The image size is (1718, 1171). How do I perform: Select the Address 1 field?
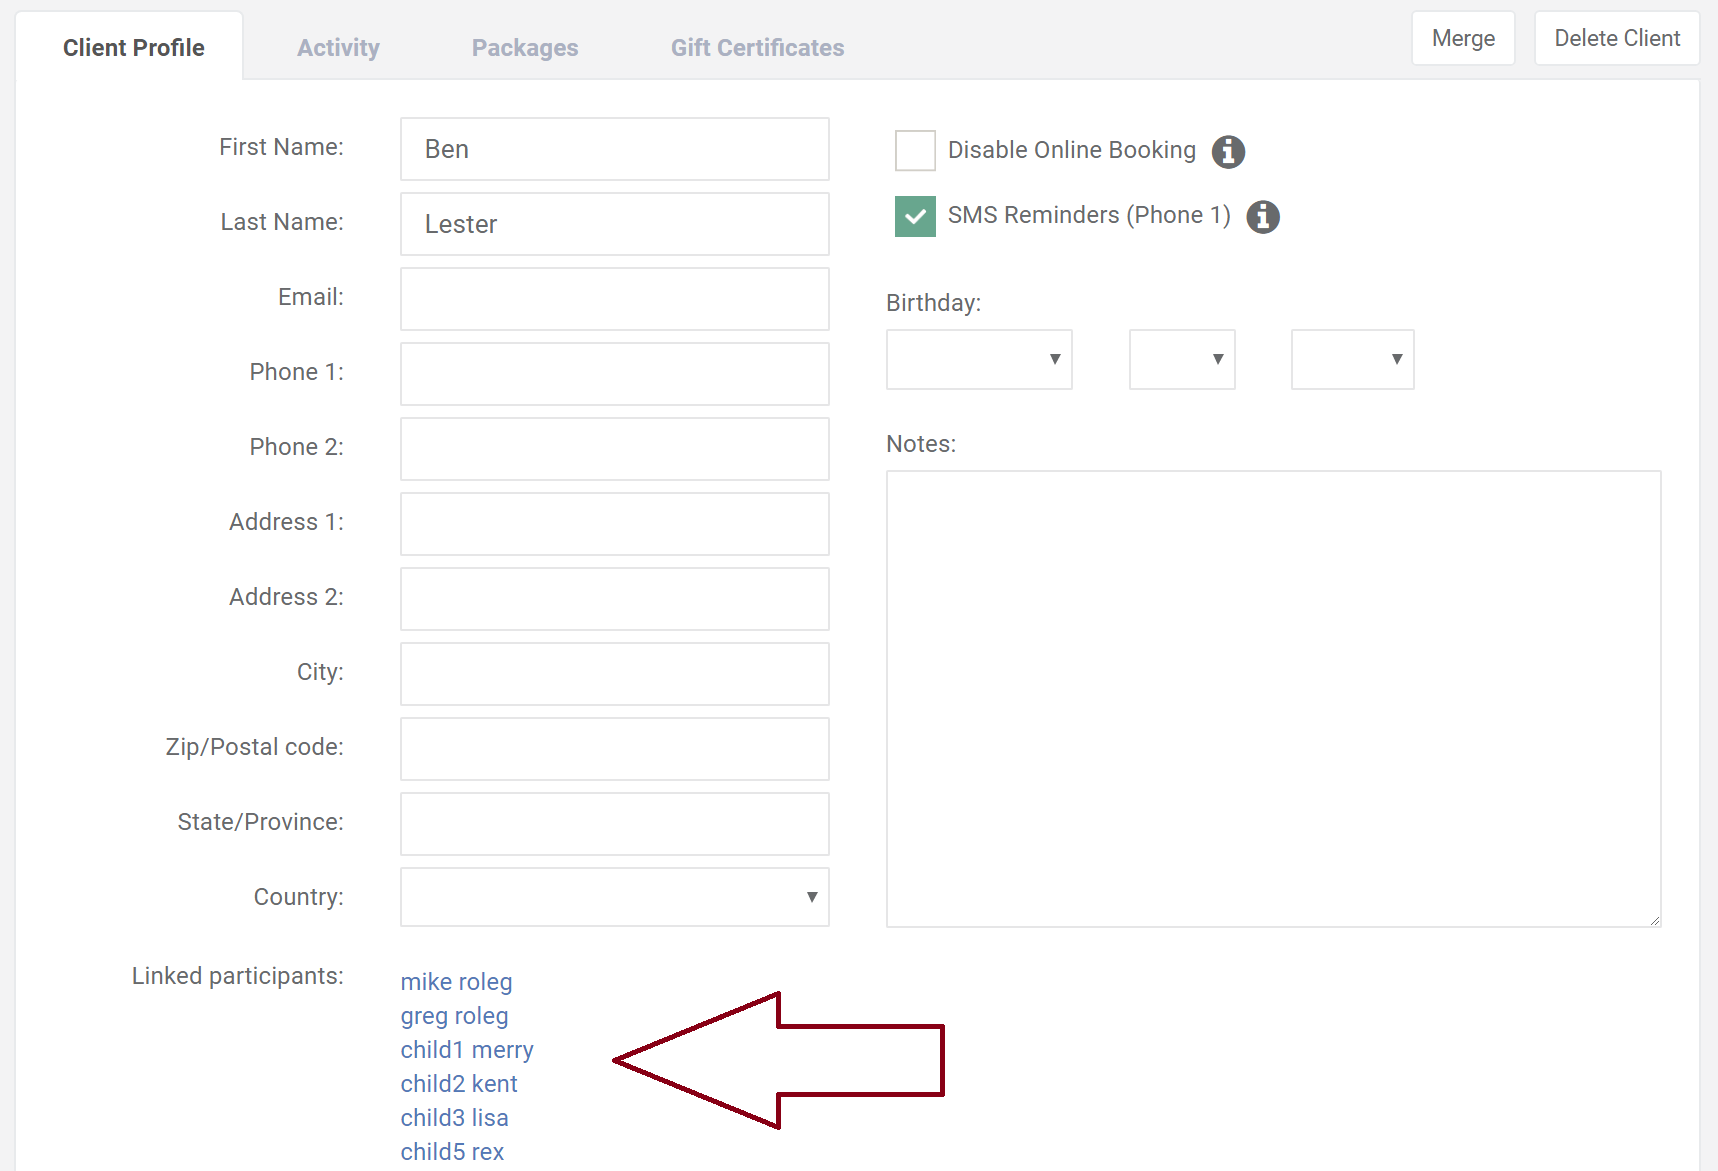point(615,524)
